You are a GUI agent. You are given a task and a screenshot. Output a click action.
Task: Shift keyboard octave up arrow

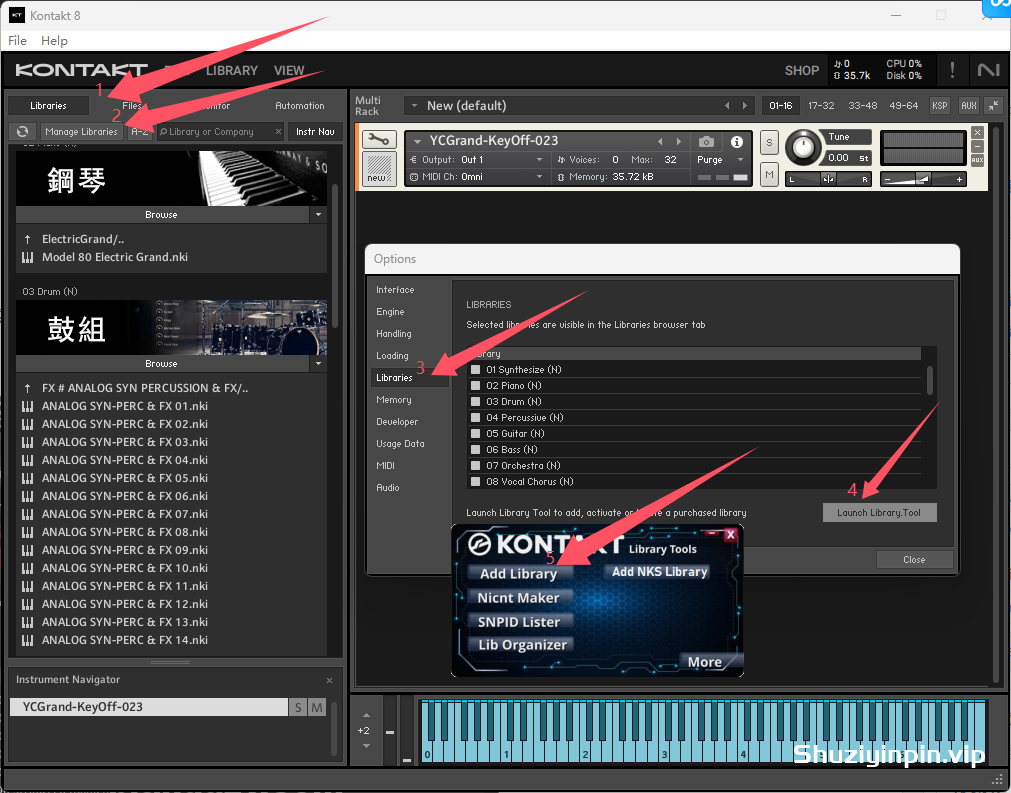click(x=366, y=716)
